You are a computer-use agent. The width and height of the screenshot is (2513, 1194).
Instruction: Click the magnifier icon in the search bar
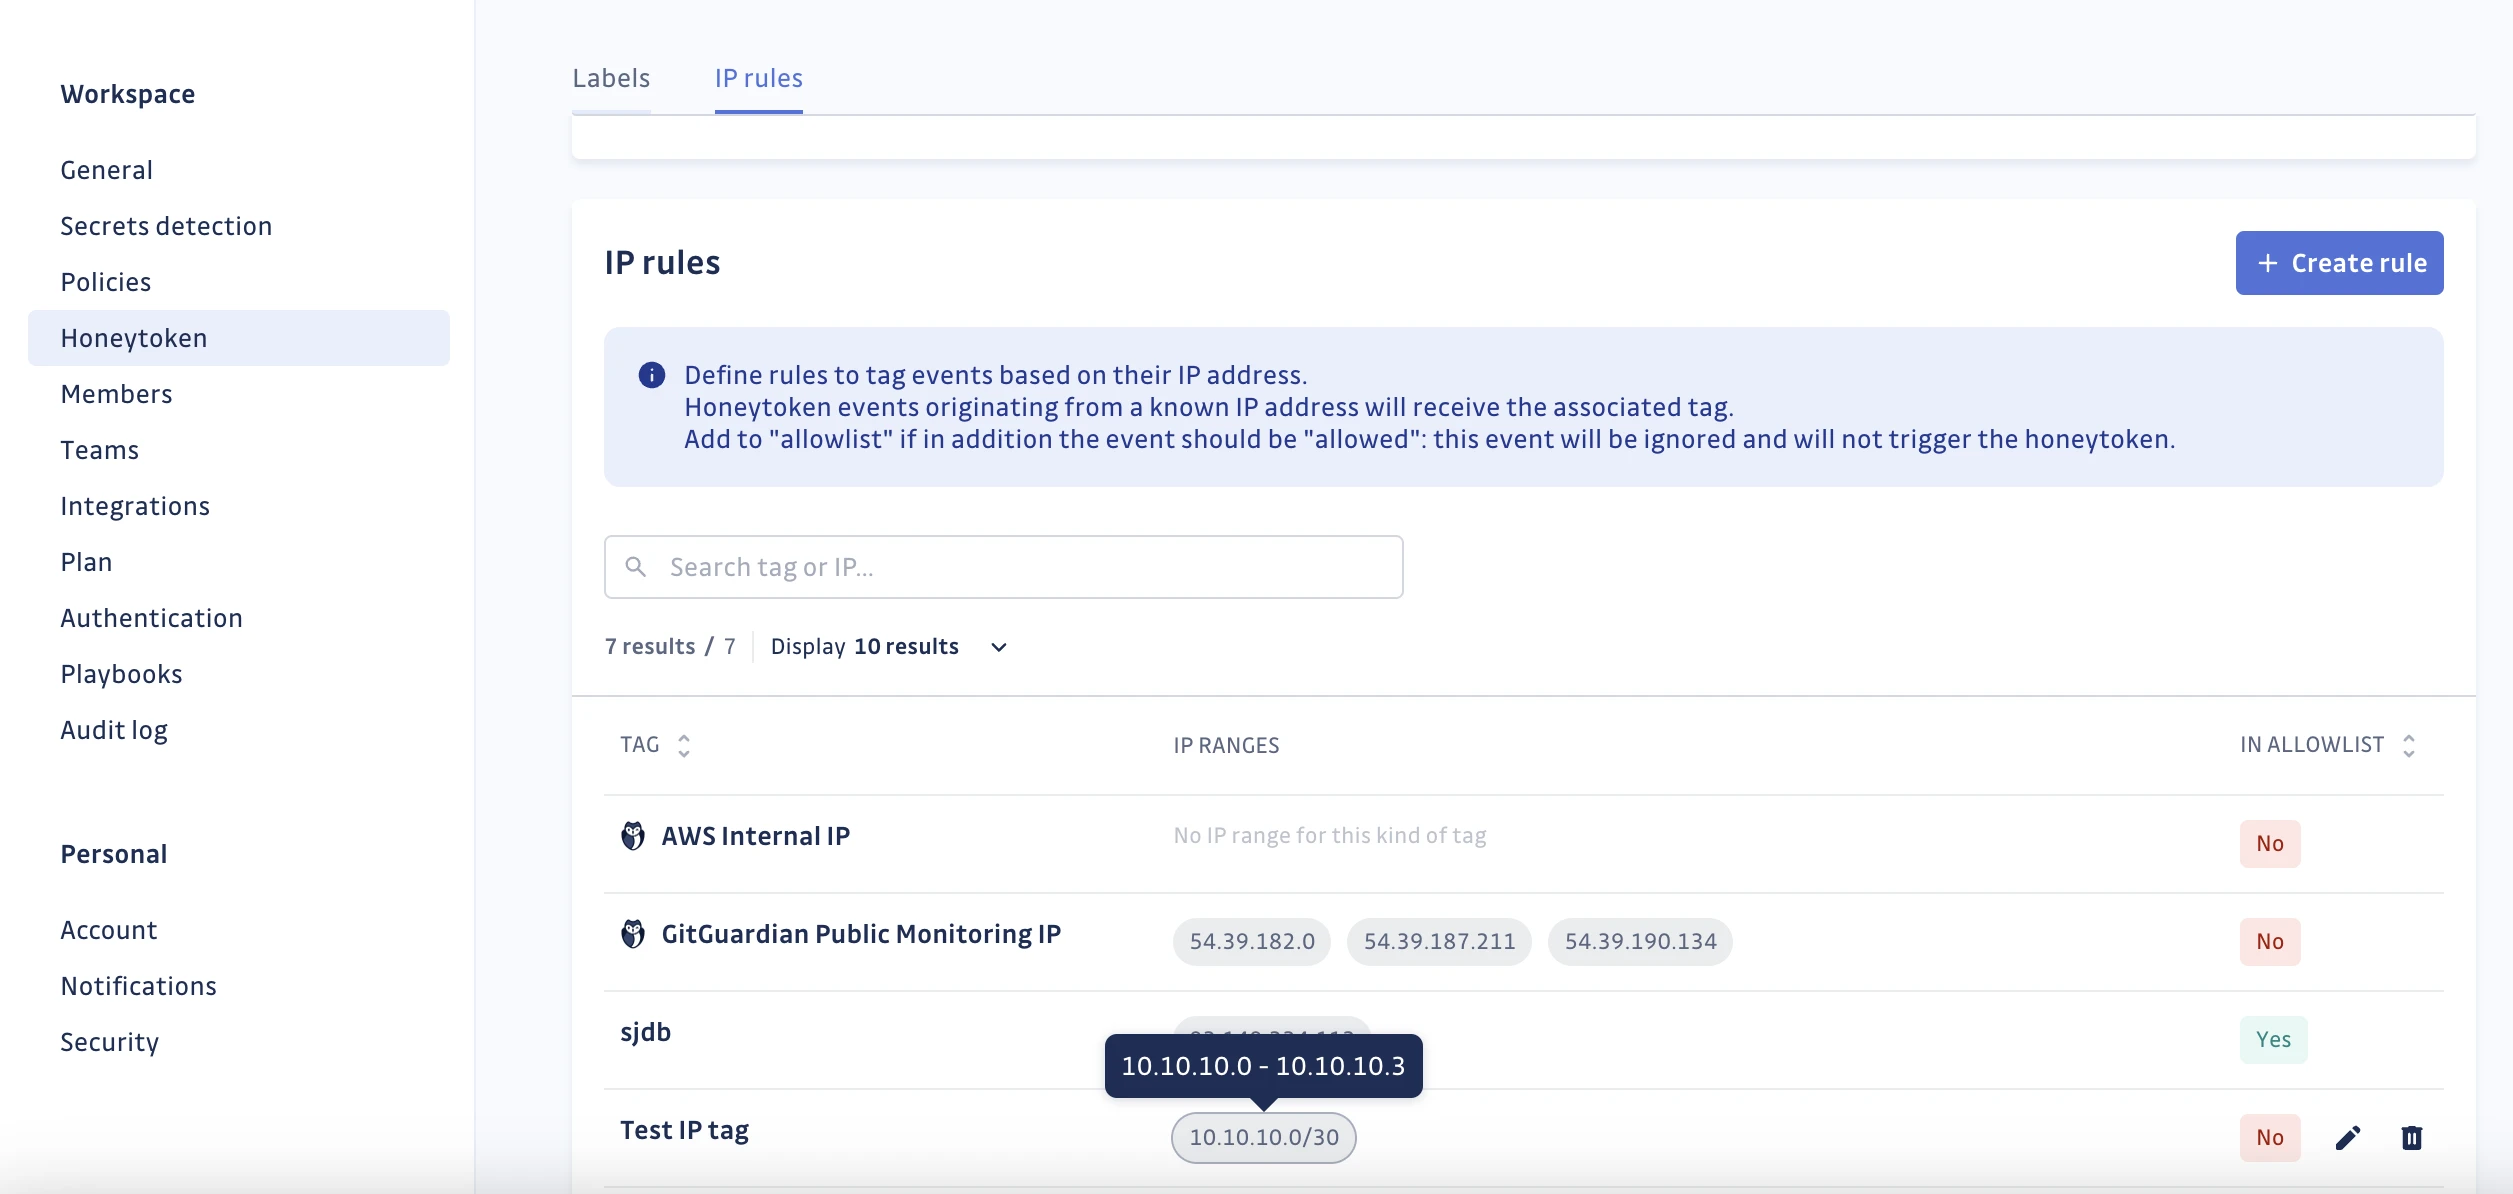point(637,566)
